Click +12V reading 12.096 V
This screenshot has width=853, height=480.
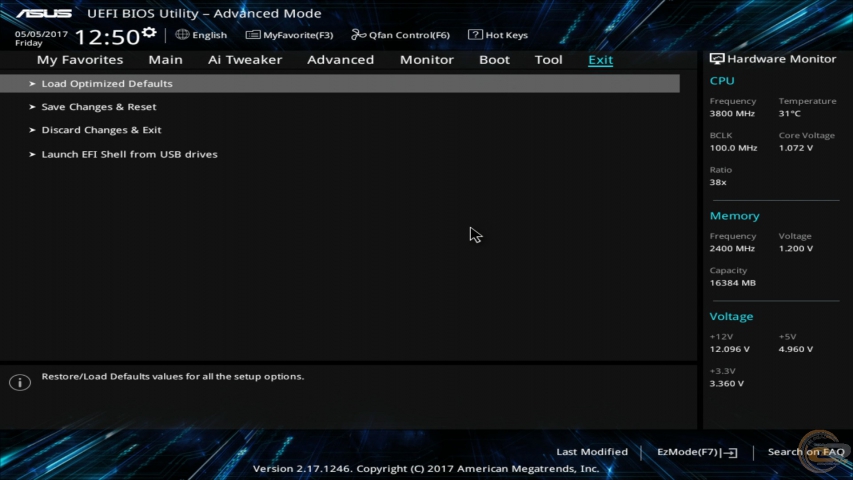pyautogui.click(x=730, y=349)
